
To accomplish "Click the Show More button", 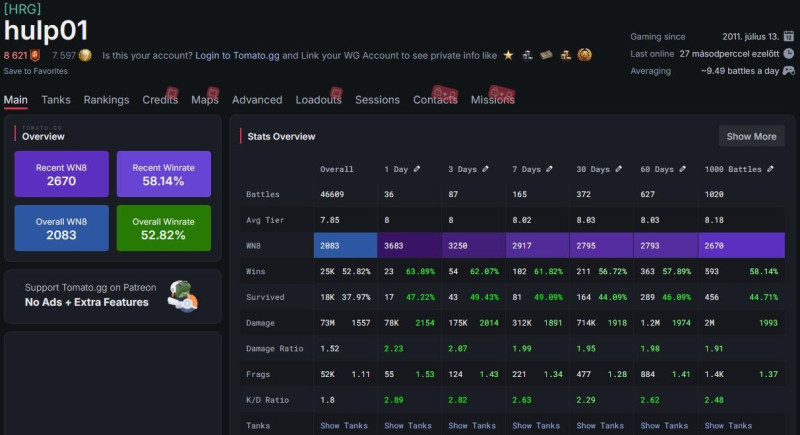I will [x=752, y=136].
